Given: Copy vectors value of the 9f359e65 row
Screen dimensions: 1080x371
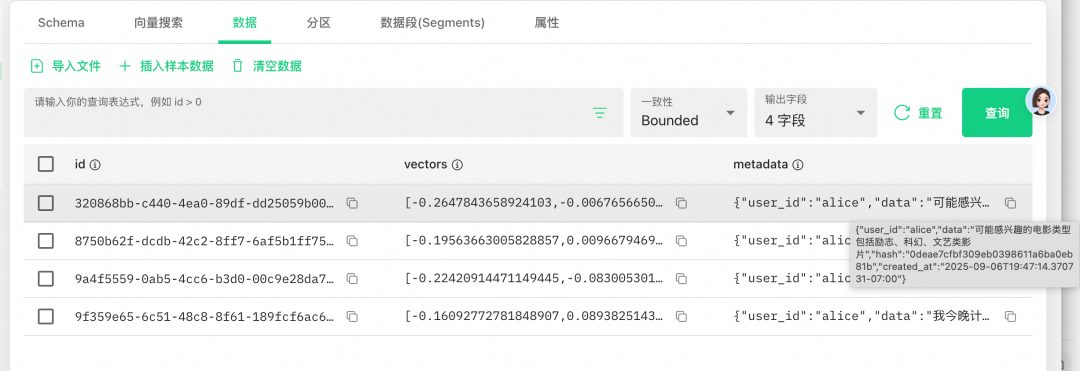Looking at the screenshot, I should point(681,317).
